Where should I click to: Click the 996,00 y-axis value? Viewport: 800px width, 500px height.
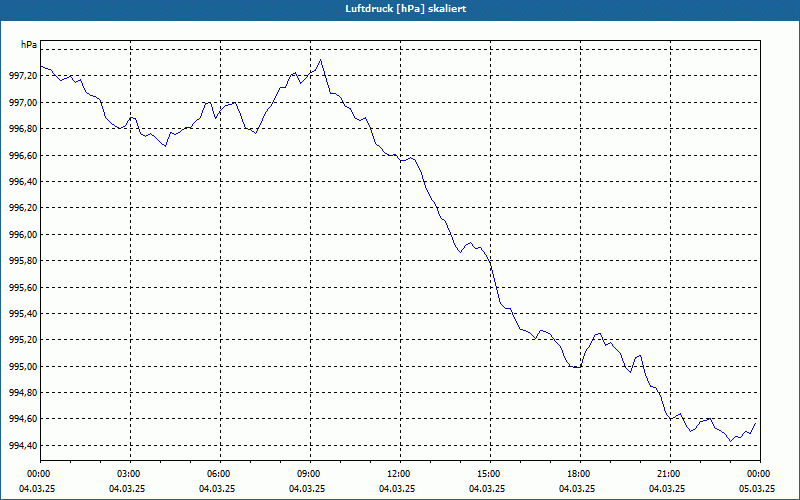click(23, 235)
